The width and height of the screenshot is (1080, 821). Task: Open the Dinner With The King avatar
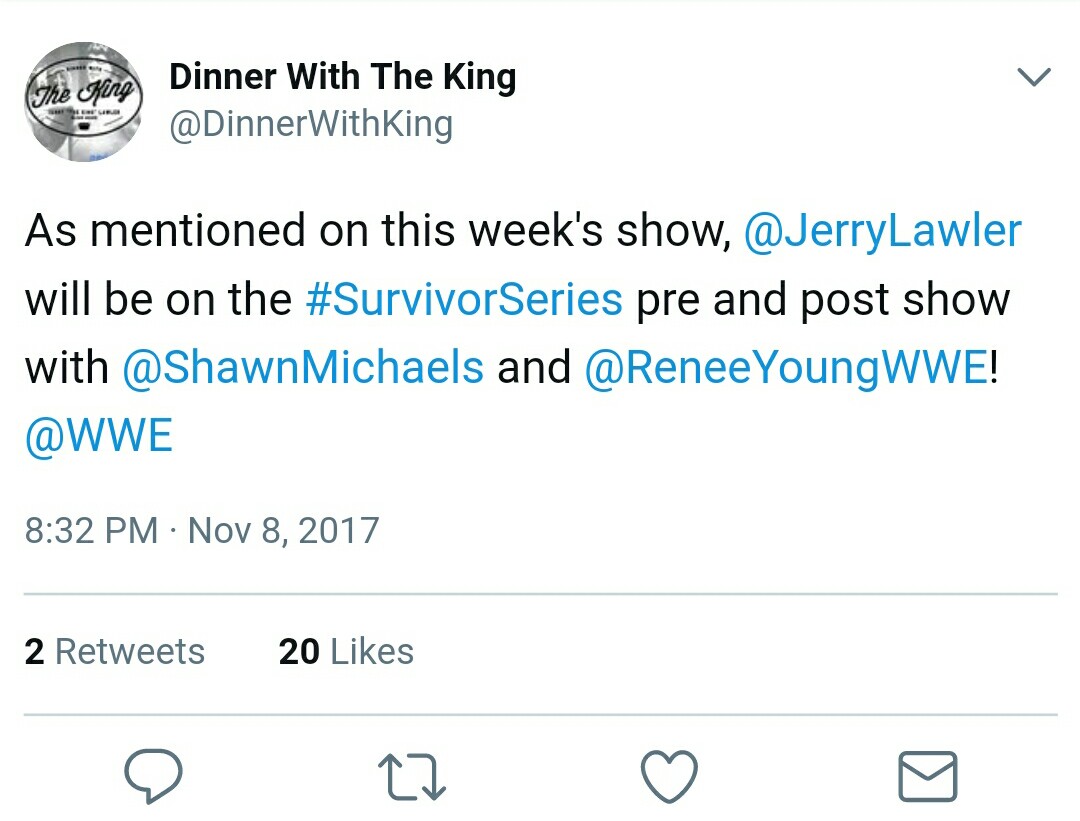(86, 102)
